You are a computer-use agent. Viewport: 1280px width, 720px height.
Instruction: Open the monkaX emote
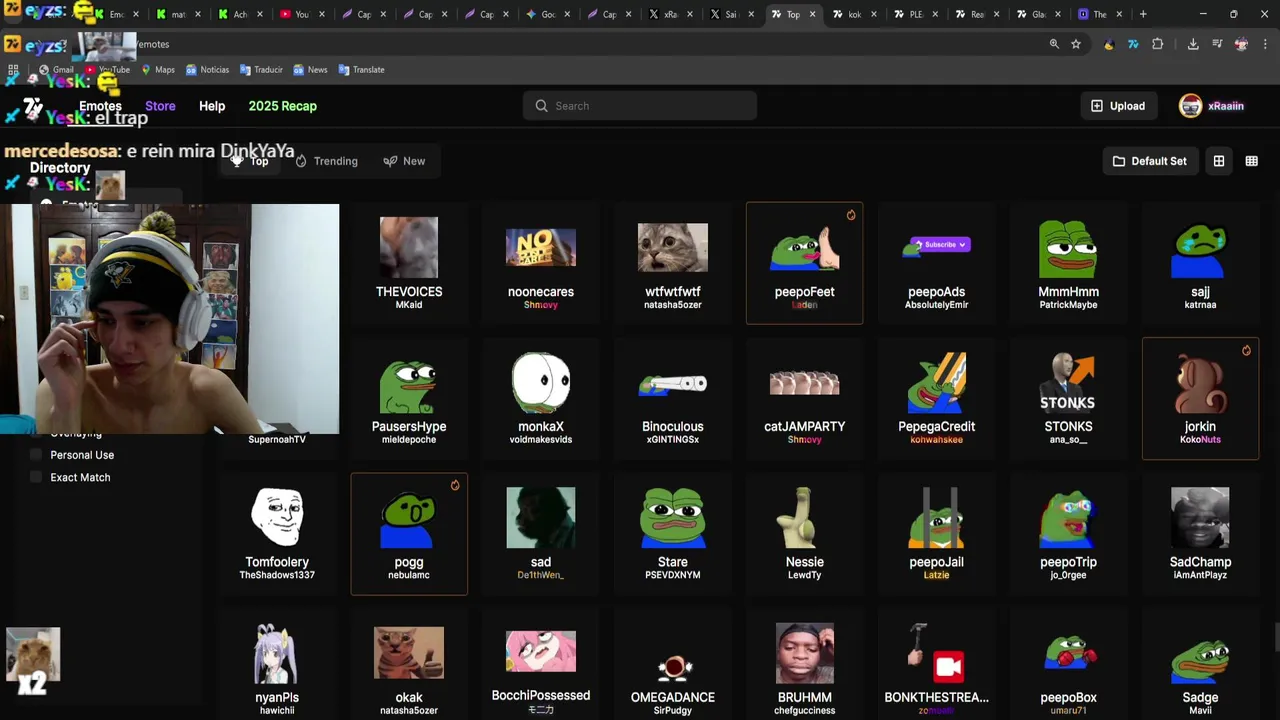point(541,398)
